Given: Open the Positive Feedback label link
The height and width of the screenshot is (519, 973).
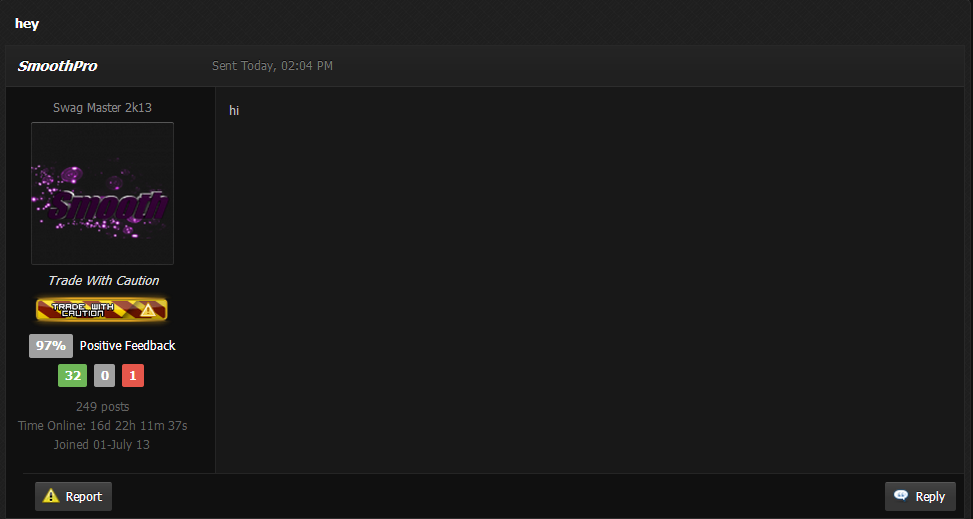Looking at the screenshot, I should click(x=127, y=346).
